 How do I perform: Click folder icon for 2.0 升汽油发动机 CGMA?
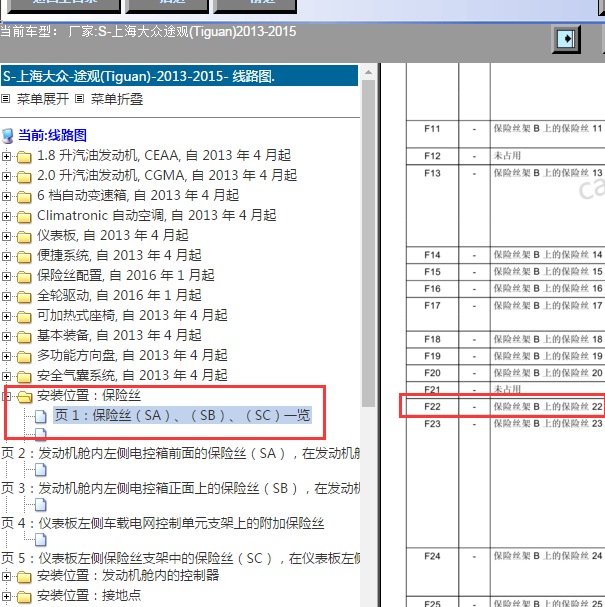click(x=24, y=177)
